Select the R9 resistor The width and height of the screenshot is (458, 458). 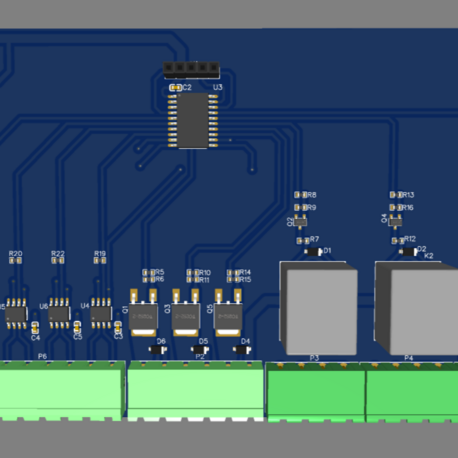pos(301,207)
